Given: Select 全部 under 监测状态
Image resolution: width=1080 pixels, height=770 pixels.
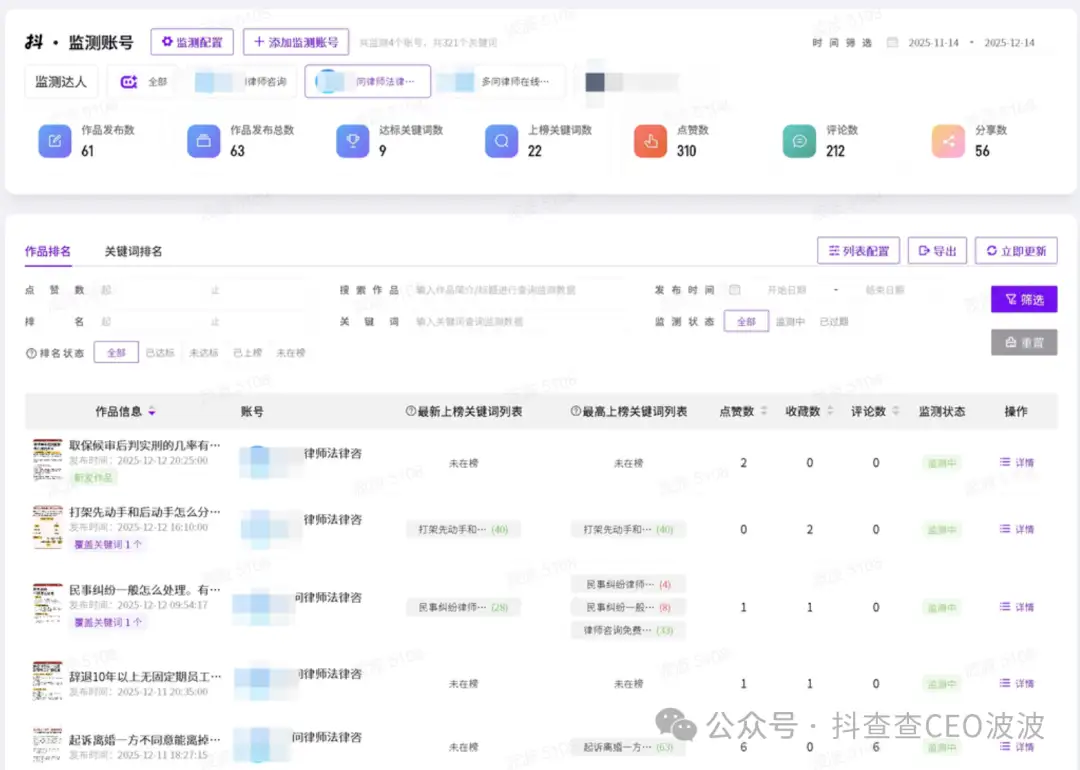Looking at the screenshot, I should click(x=746, y=322).
